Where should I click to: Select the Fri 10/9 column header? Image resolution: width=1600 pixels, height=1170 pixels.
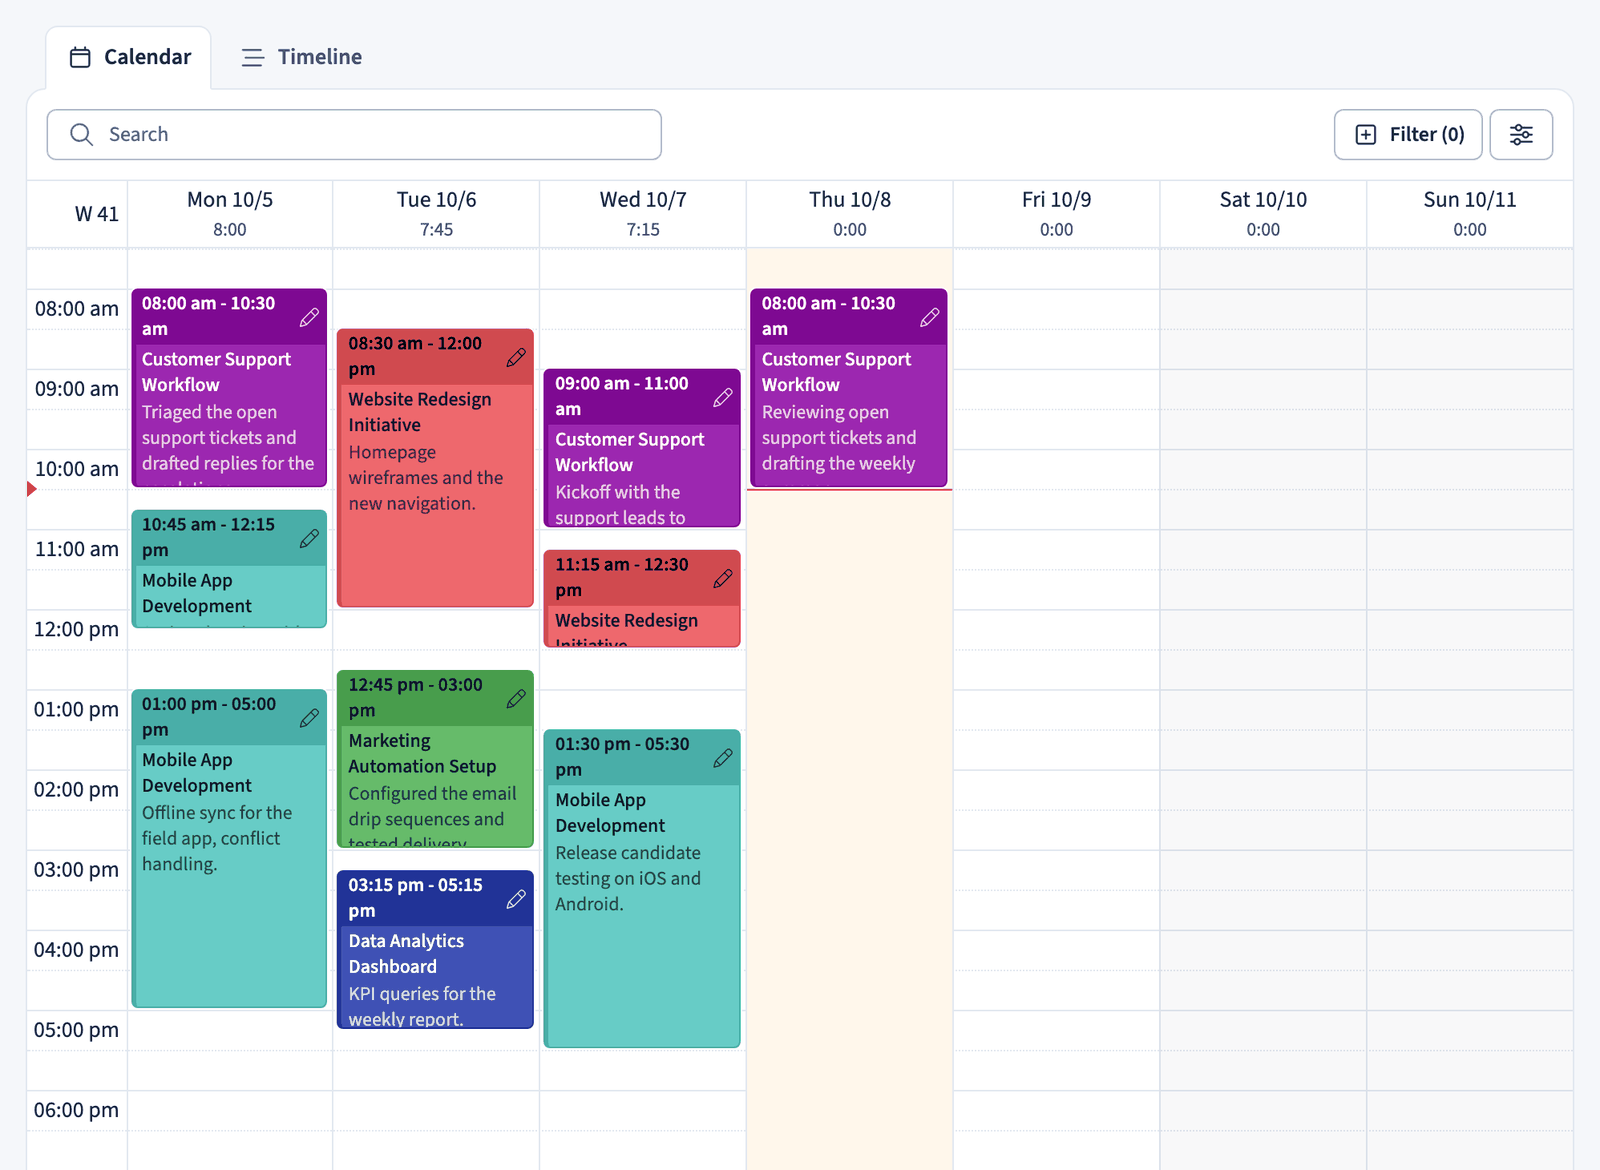coord(1056,213)
